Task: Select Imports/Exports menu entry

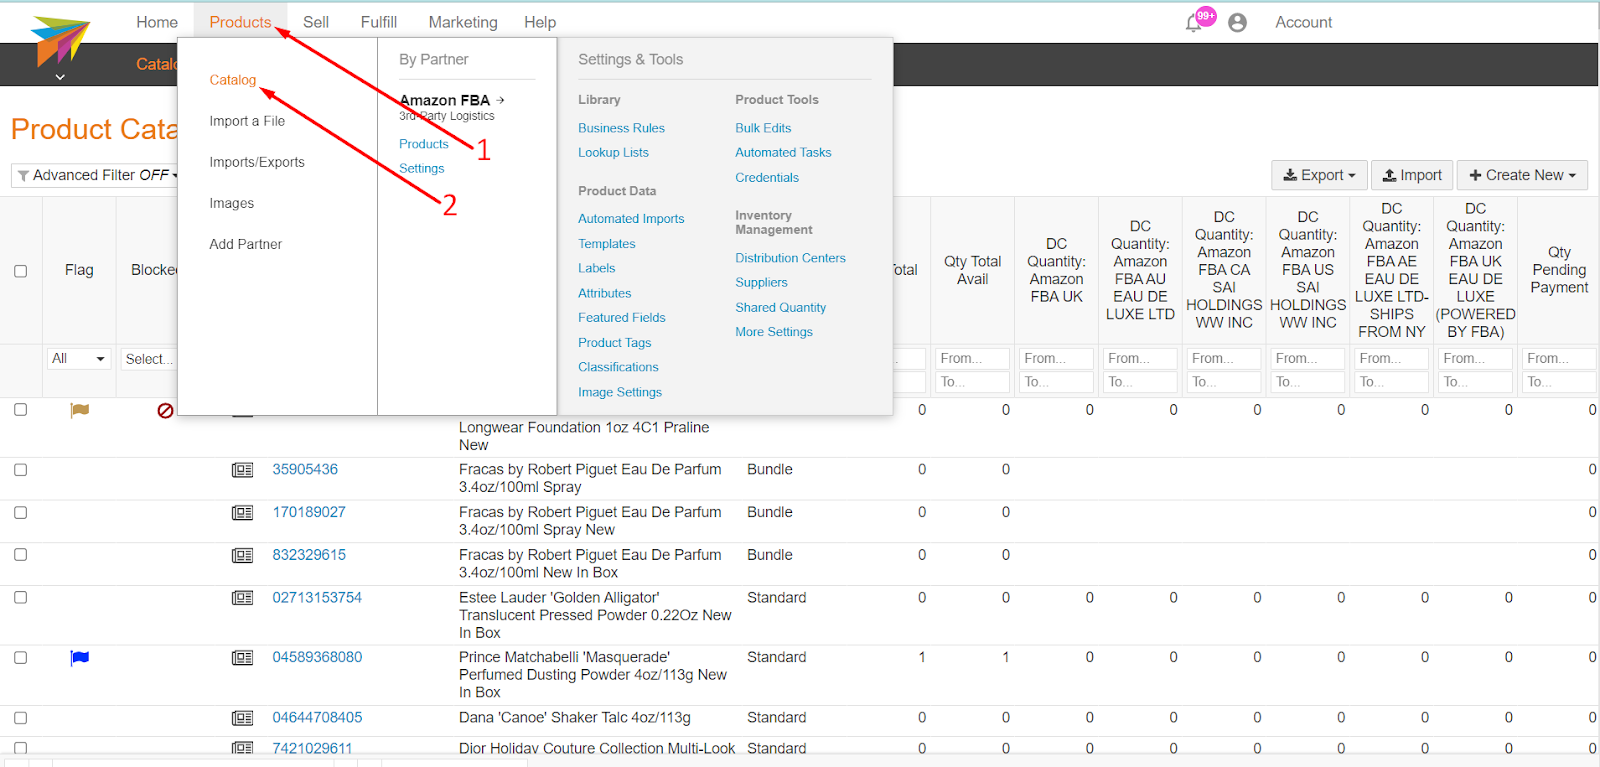Action: click(x=257, y=162)
